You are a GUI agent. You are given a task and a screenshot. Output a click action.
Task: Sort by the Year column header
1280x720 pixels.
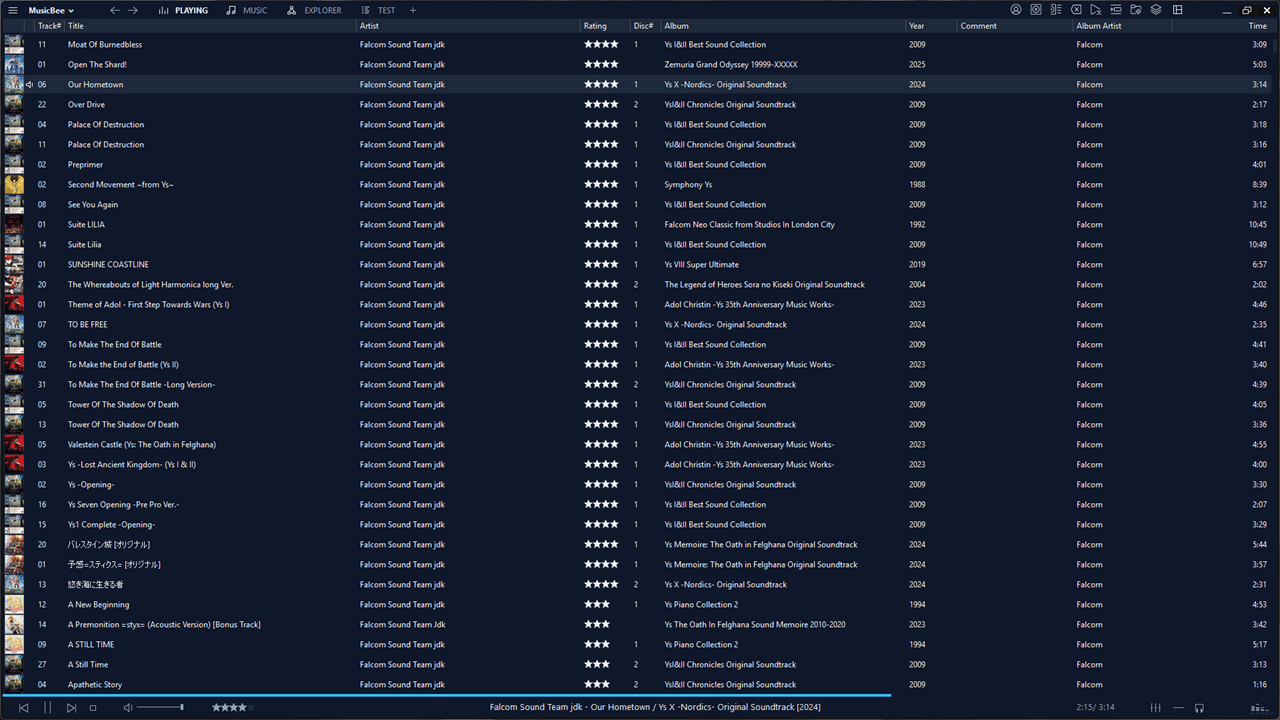click(x=931, y=26)
